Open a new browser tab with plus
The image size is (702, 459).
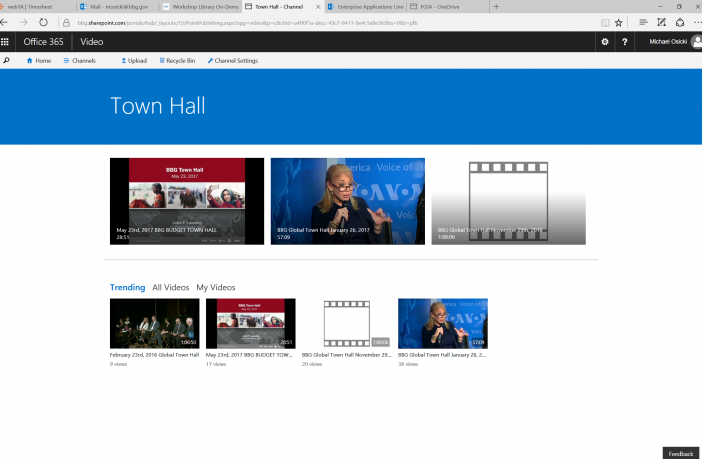(x=496, y=7)
